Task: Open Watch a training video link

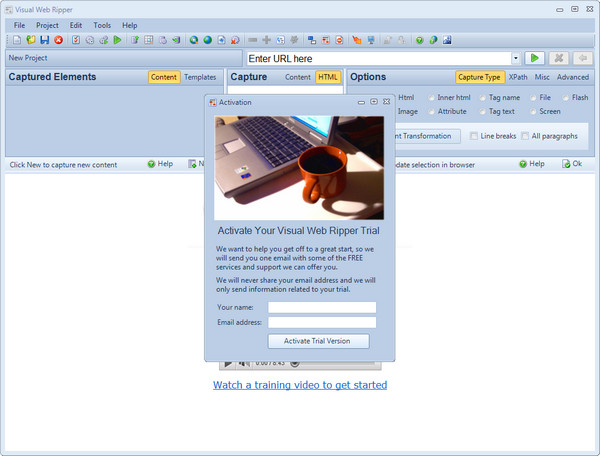Action: (300, 385)
